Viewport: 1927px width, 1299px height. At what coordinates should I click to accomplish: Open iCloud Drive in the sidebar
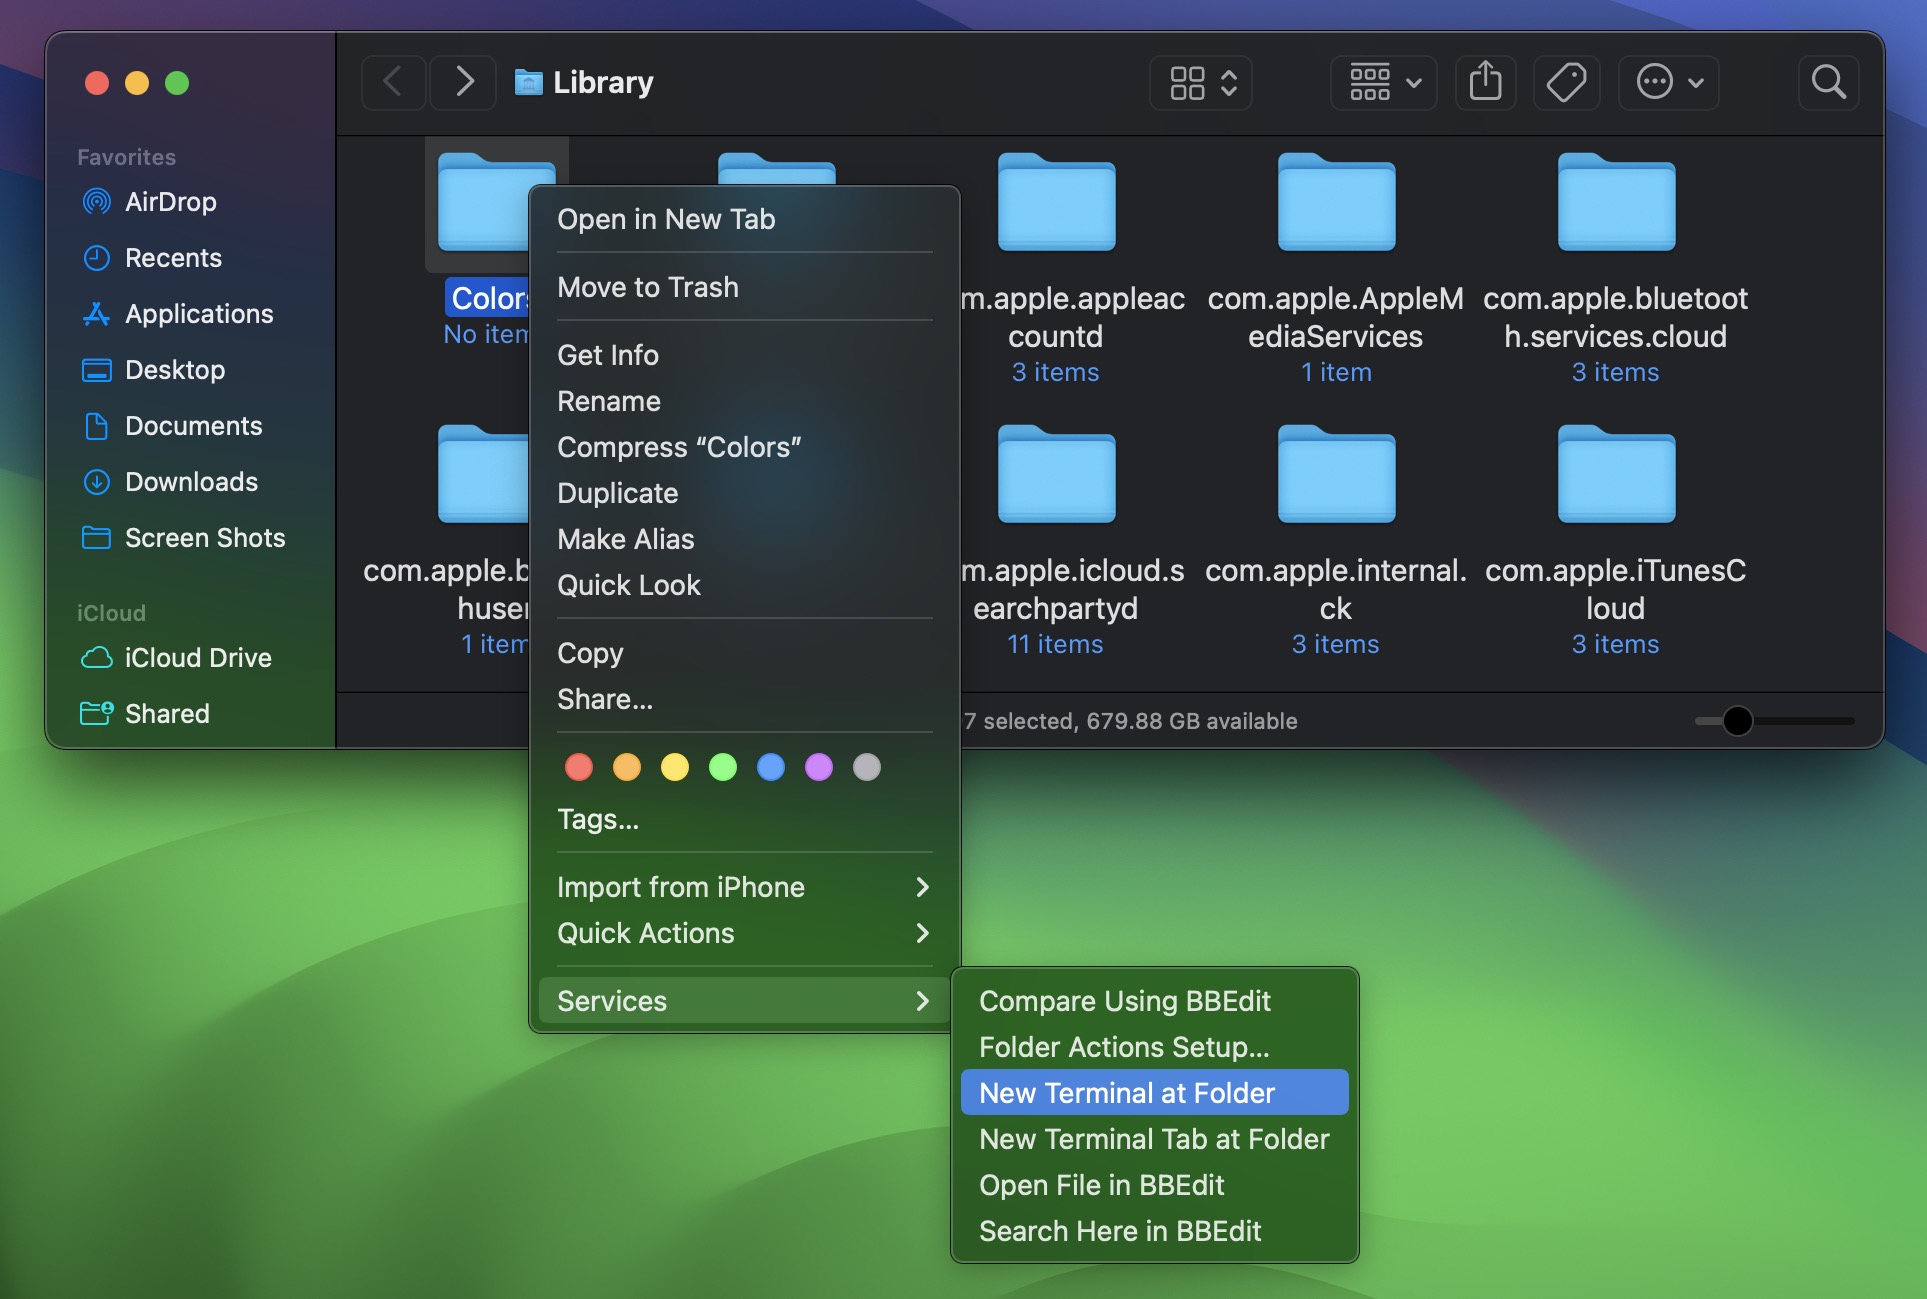197,657
